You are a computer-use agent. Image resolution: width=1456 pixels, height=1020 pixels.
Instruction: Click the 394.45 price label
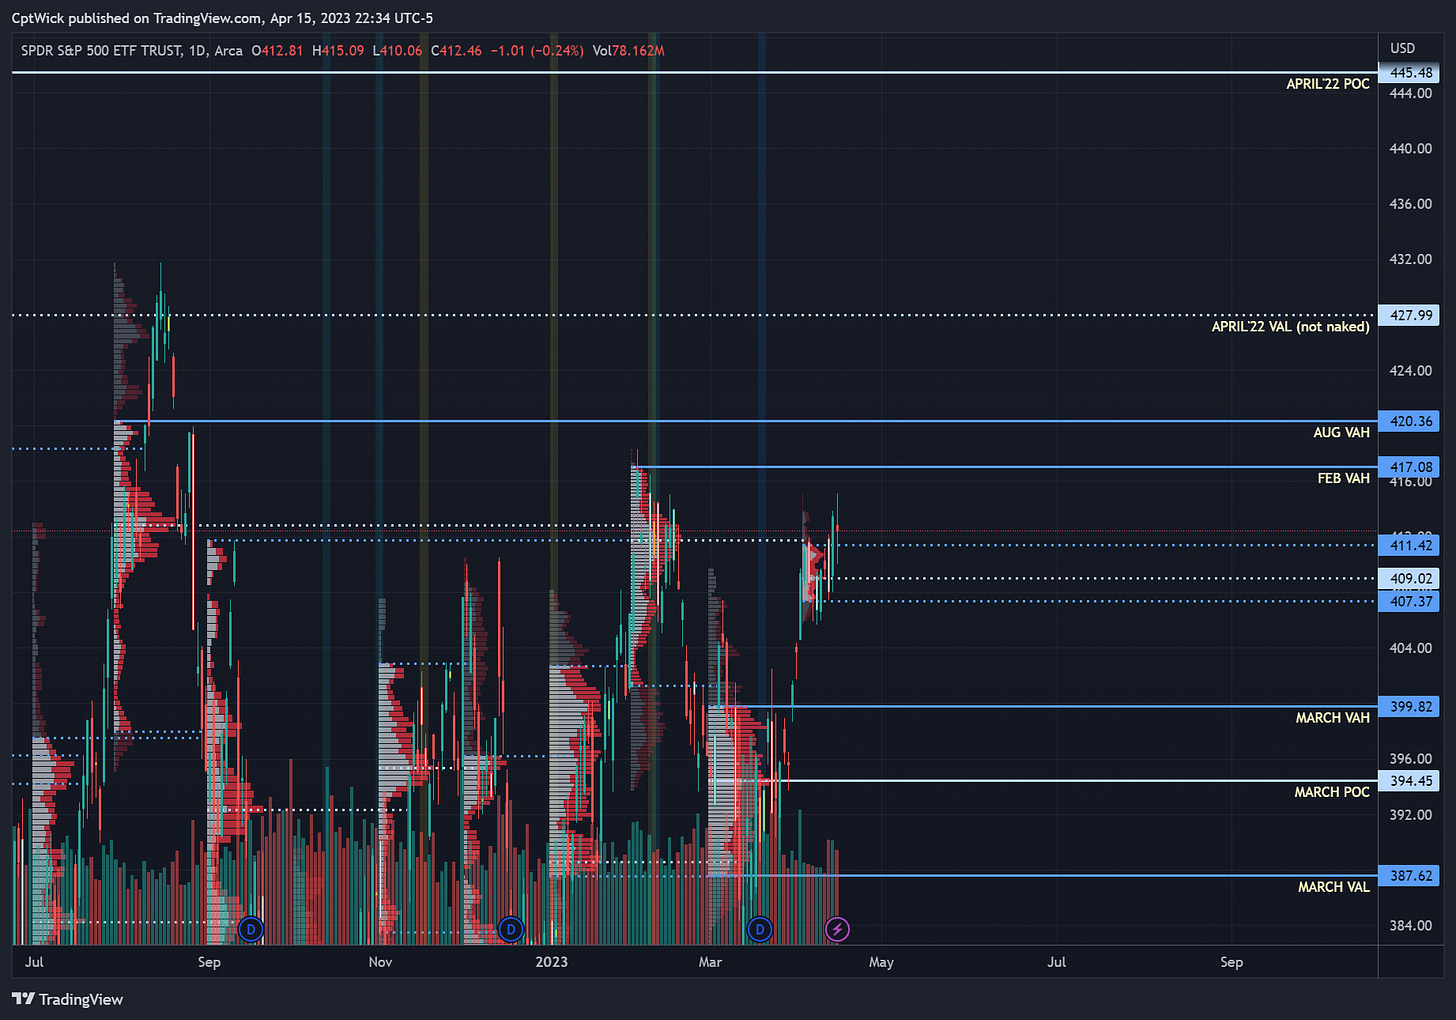[x=1410, y=781]
